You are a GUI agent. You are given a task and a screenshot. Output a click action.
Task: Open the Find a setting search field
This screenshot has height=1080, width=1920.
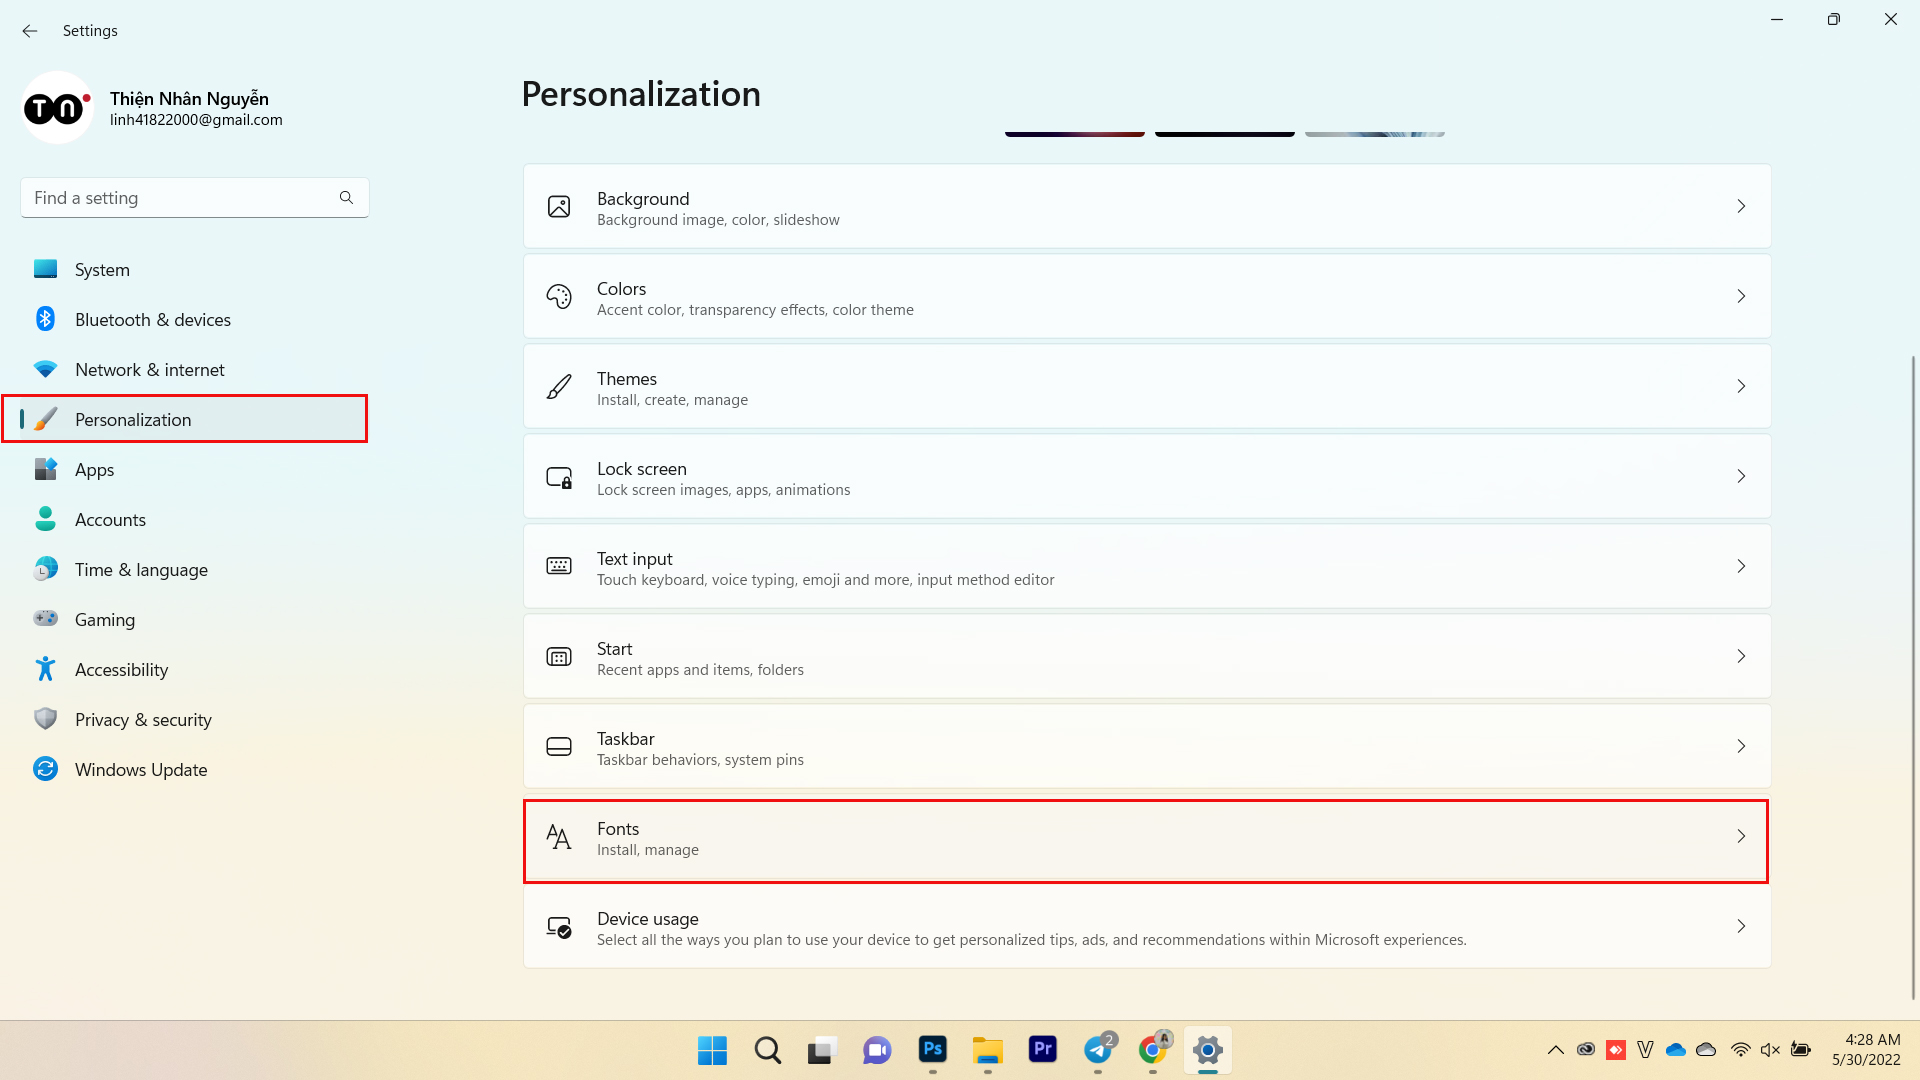[x=194, y=198]
